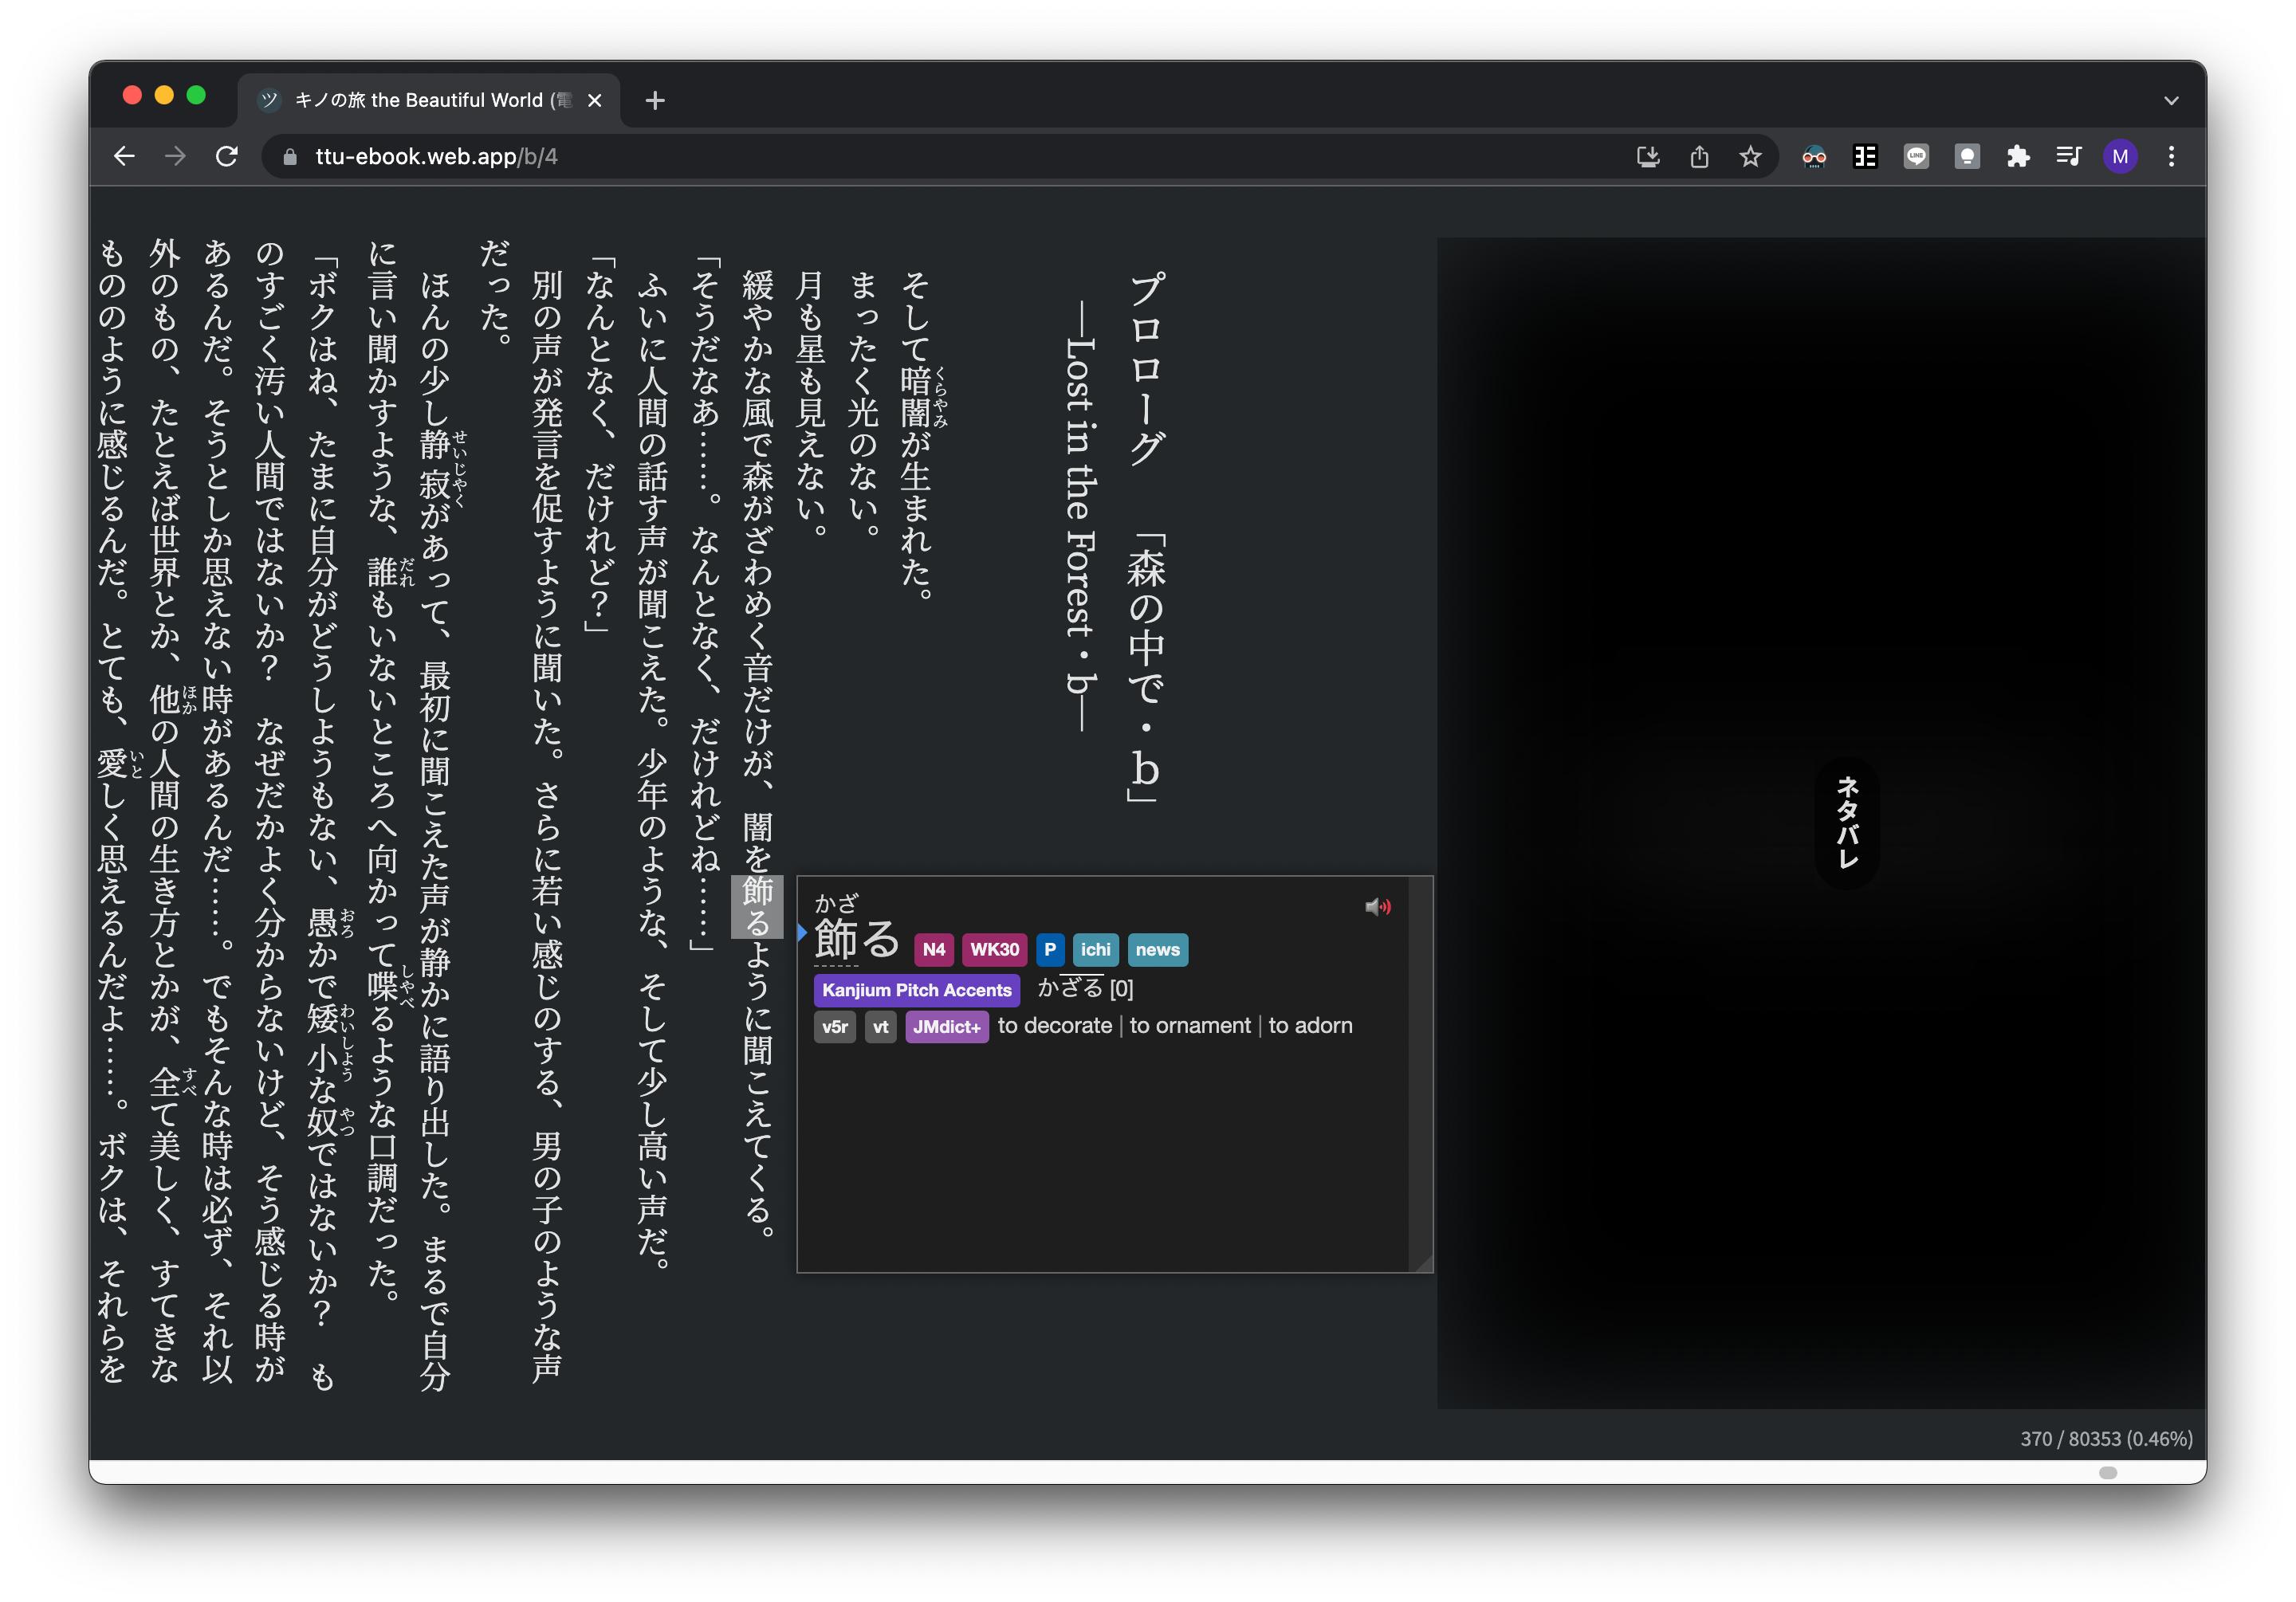Open the profile M avatar
This screenshot has width=2296, height=1602.
[2120, 156]
